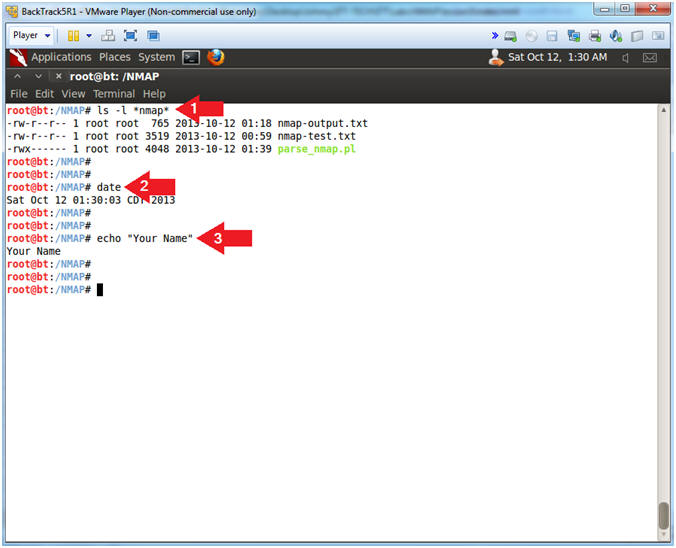Image resolution: width=676 pixels, height=548 pixels.
Task: Click the rightmost VMware toolbar message icon
Action: 658,36
